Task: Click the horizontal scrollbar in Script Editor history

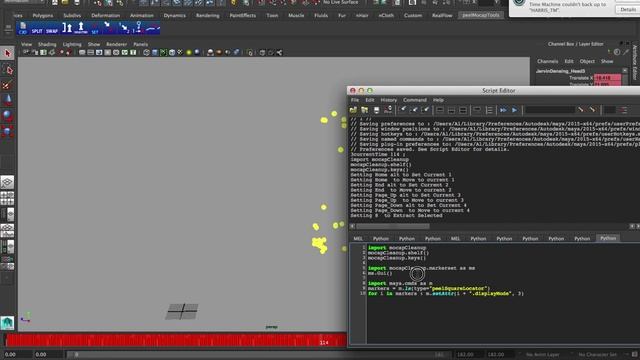Action: tap(393, 226)
